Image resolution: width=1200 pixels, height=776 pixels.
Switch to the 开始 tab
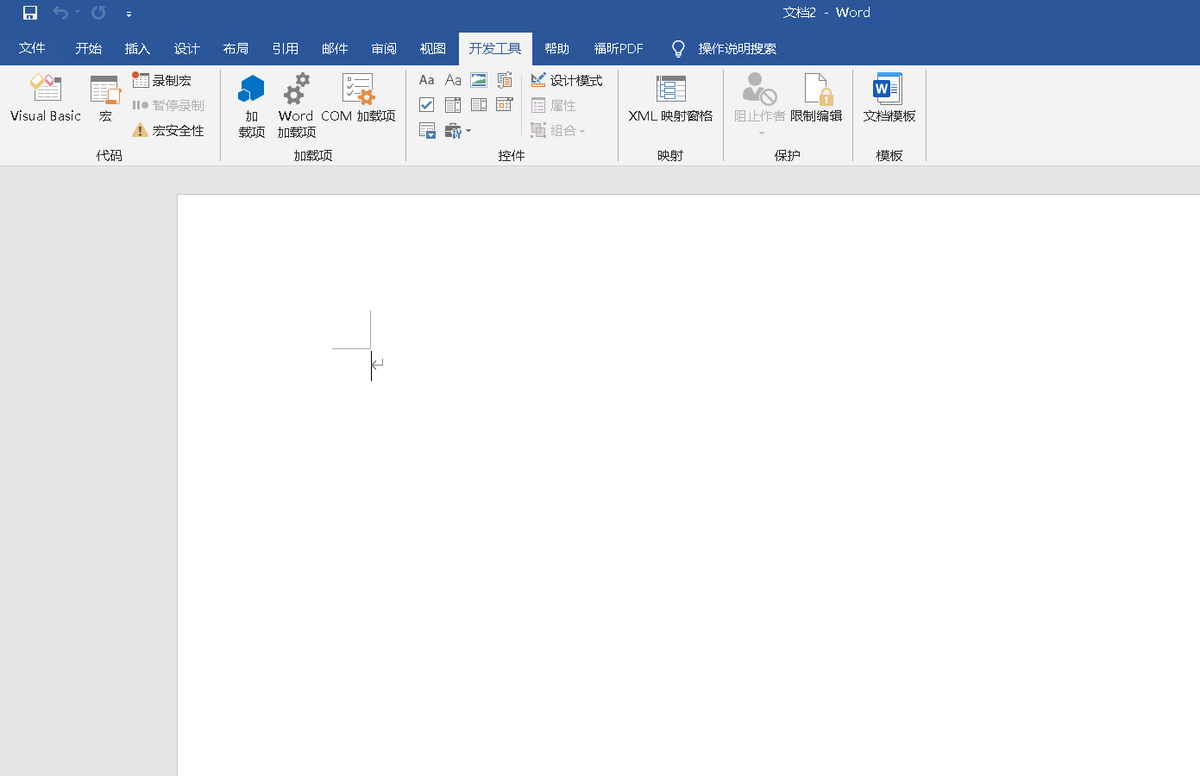(88, 48)
